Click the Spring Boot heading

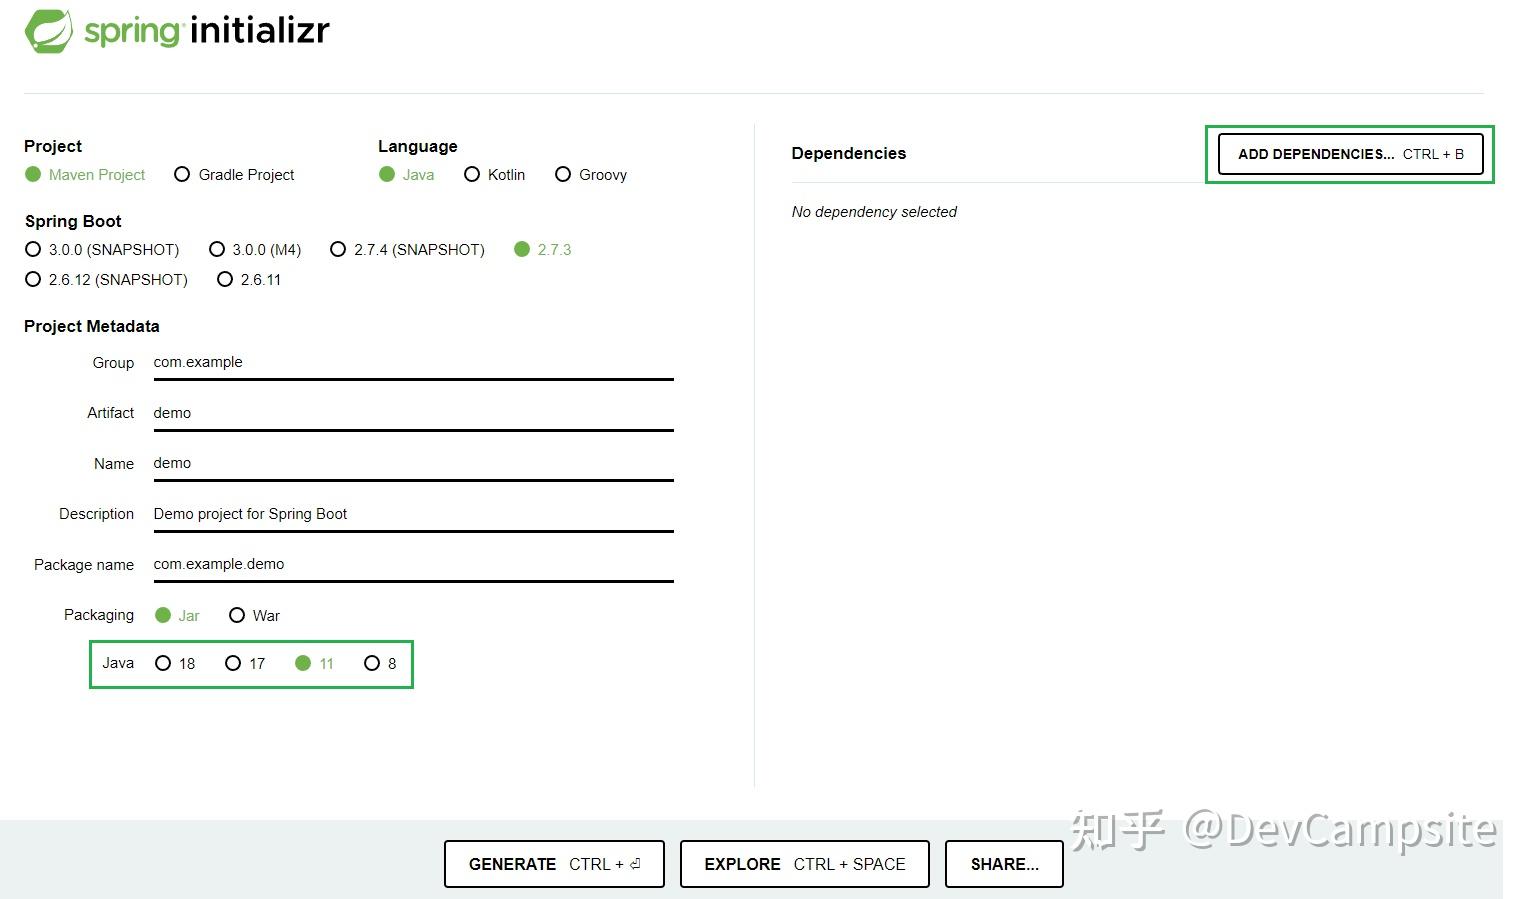[73, 221]
